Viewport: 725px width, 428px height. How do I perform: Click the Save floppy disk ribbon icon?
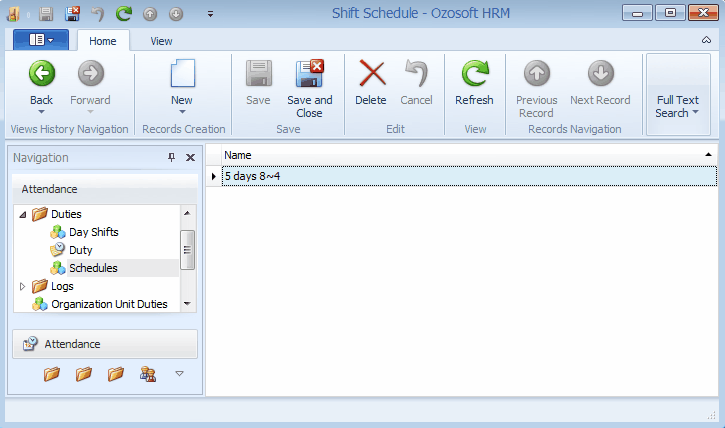click(x=258, y=73)
